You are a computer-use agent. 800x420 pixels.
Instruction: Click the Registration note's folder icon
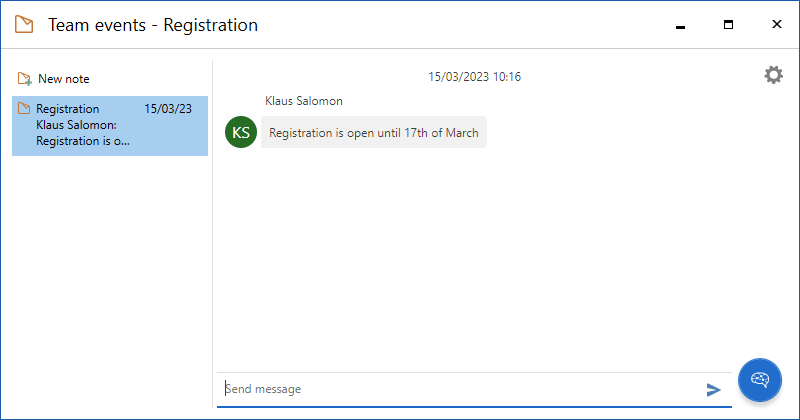24,108
